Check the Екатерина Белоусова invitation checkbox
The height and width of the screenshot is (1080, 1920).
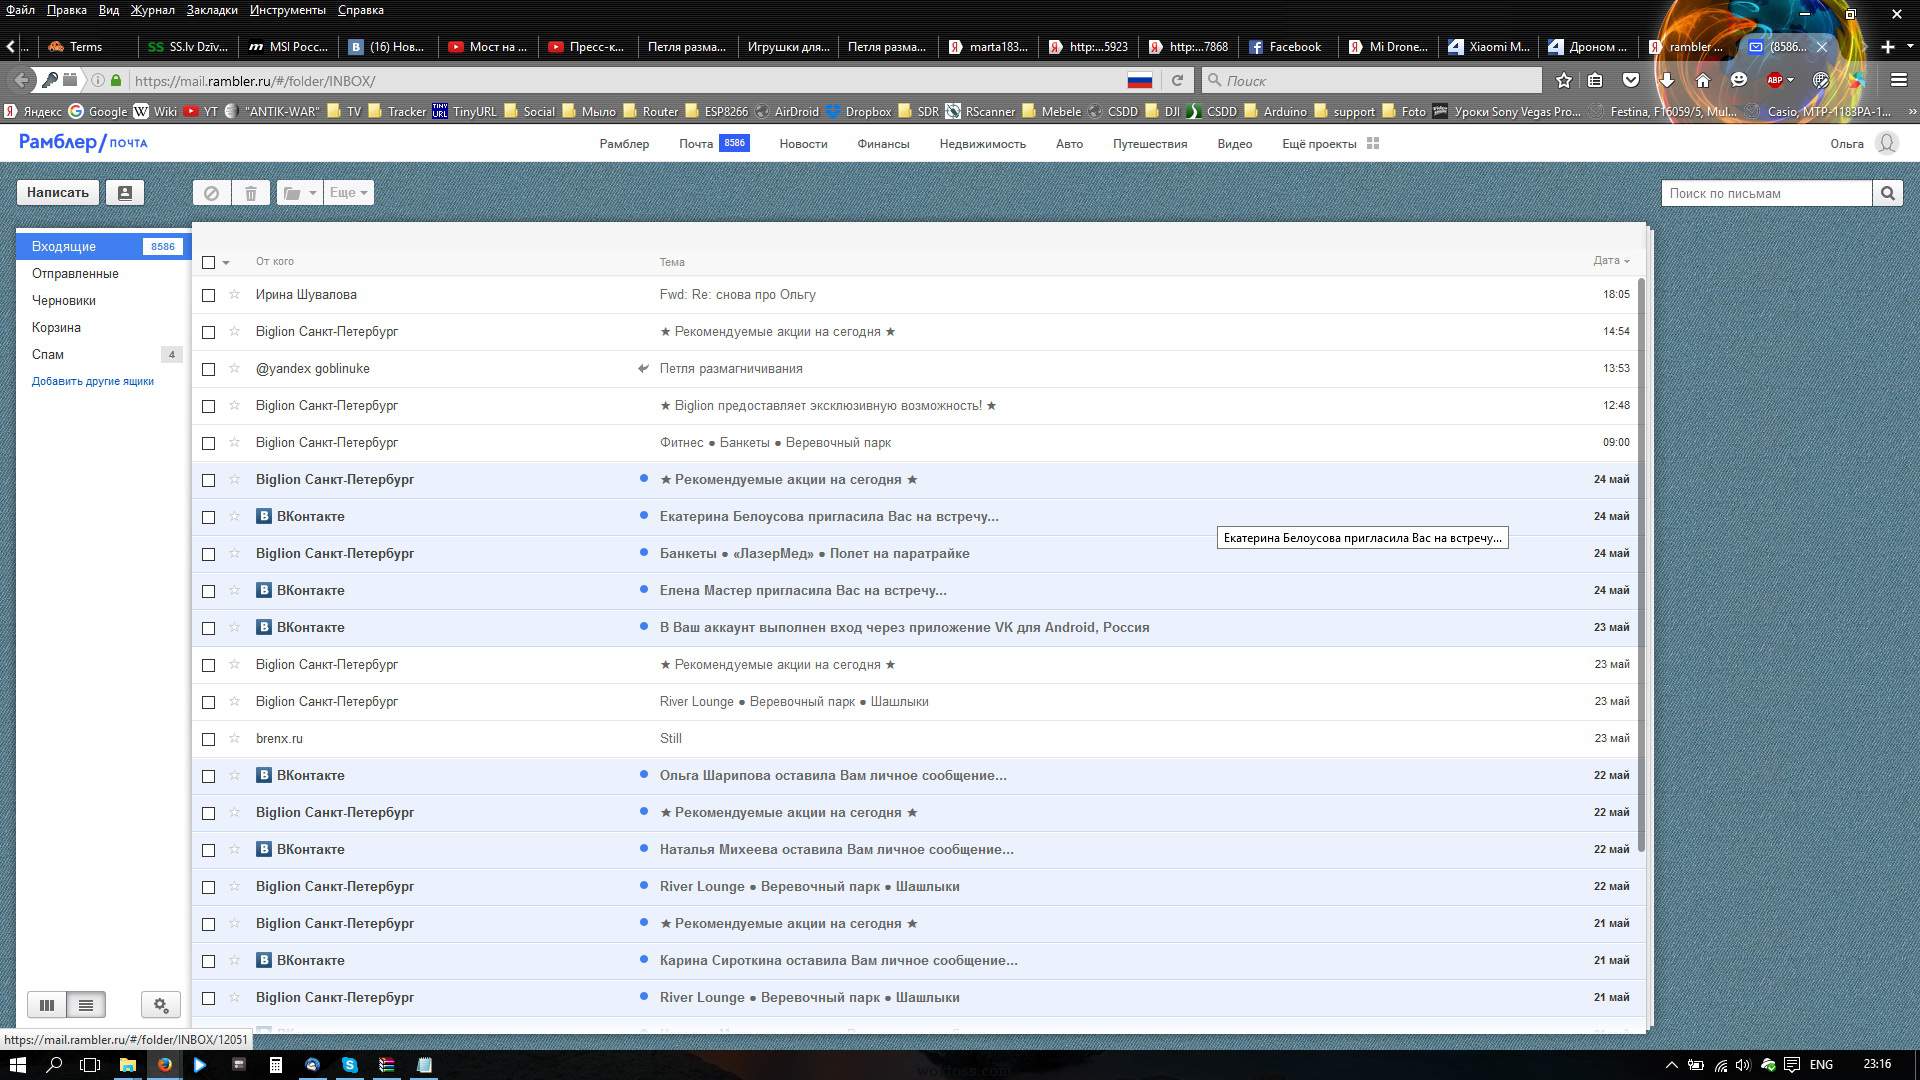click(208, 517)
